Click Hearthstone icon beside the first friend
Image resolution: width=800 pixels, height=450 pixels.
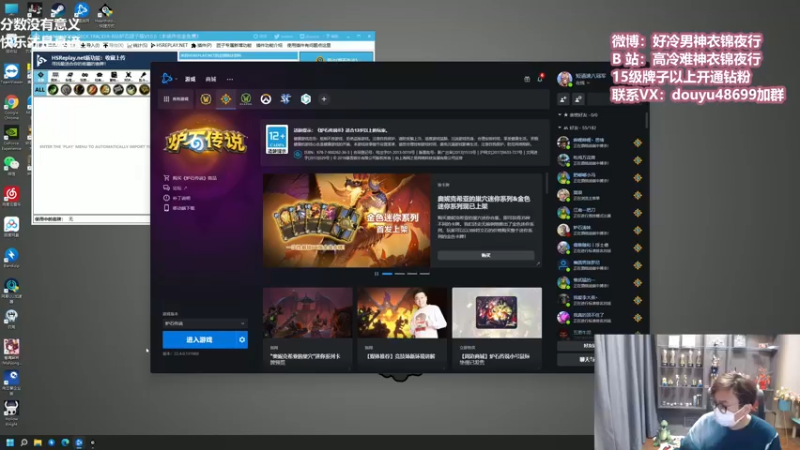click(x=638, y=143)
